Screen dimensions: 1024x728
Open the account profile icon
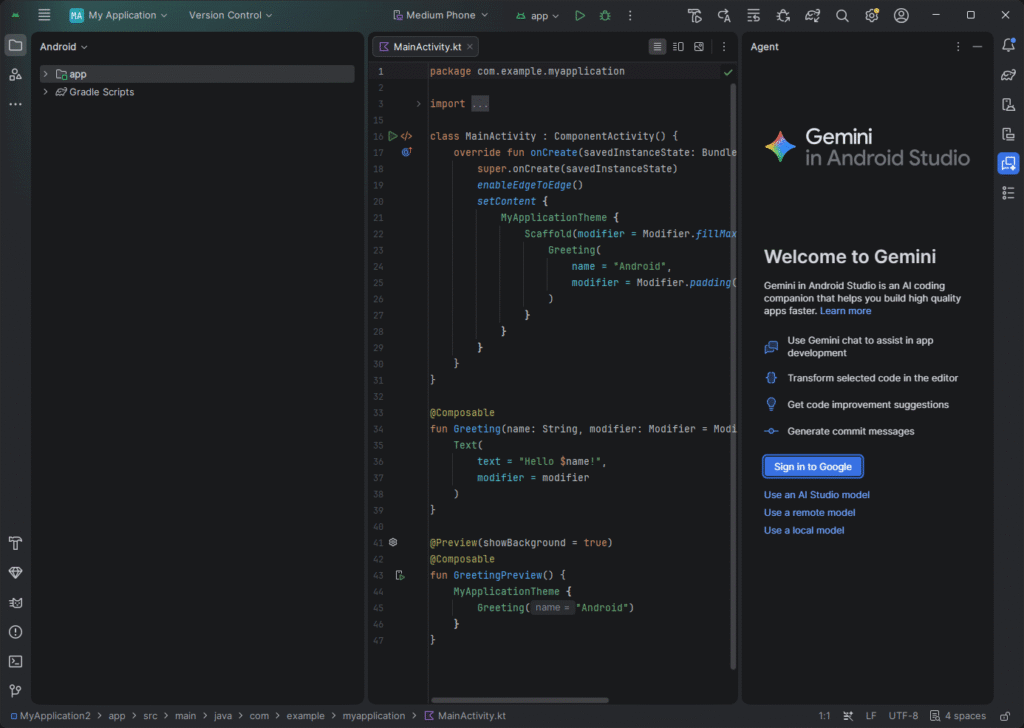point(901,15)
